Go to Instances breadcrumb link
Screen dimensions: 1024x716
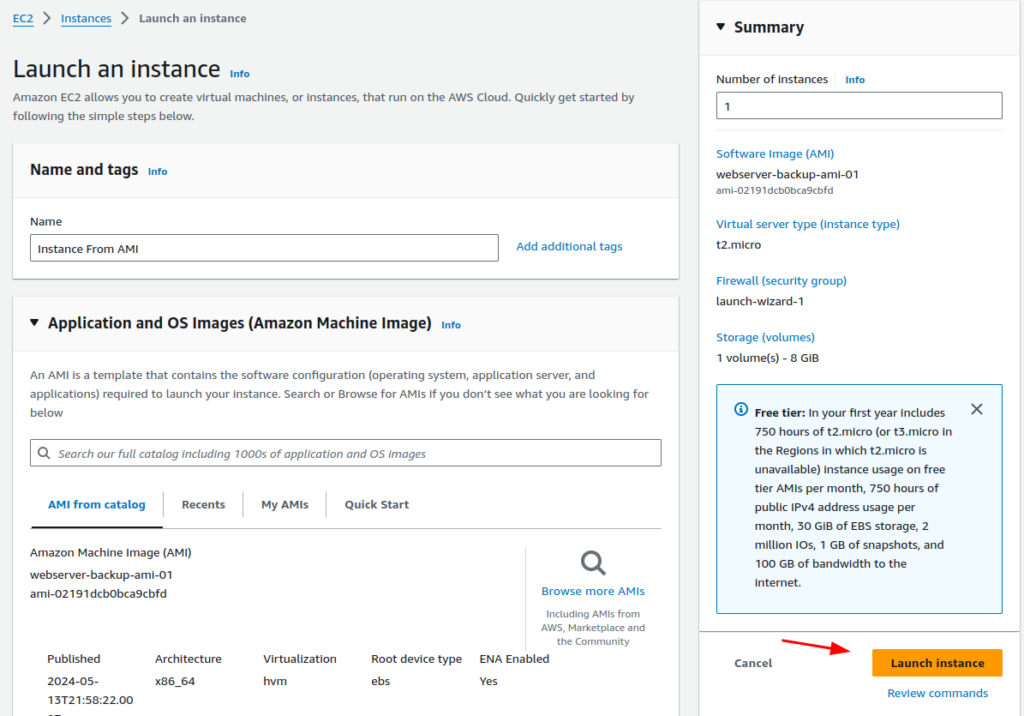(86, 18)
